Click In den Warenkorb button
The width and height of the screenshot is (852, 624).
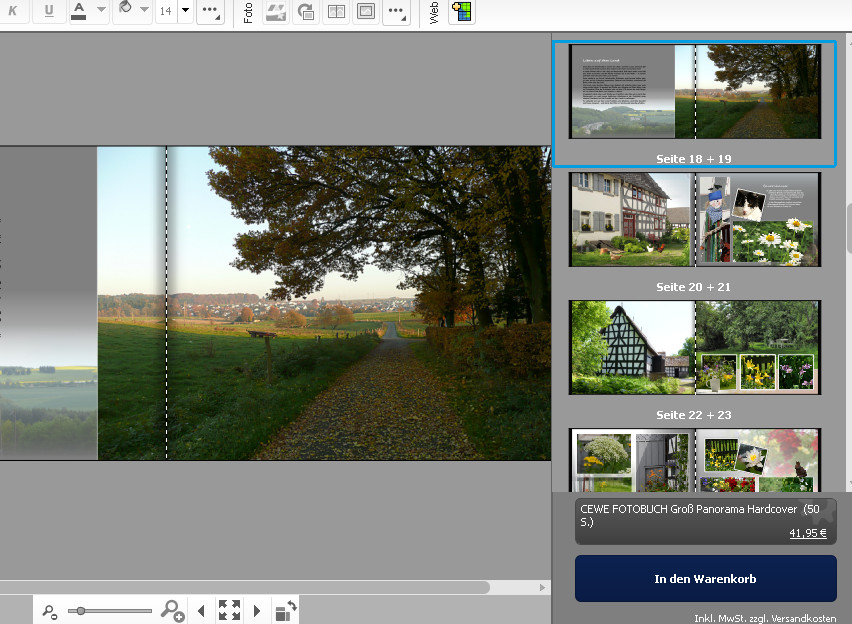click(705, 579)
